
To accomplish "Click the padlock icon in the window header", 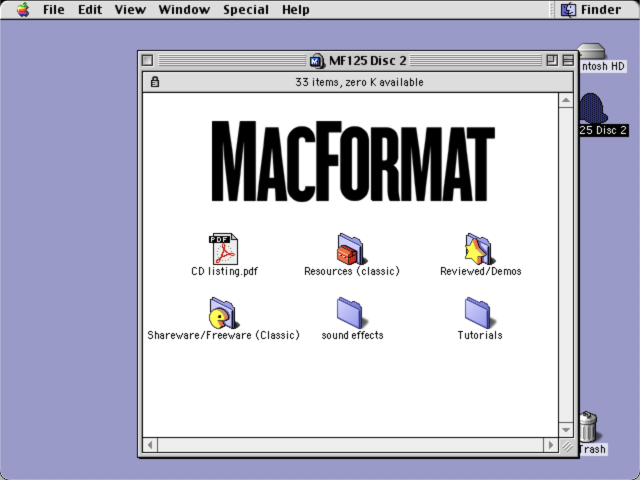I will [x=155, y=82].
